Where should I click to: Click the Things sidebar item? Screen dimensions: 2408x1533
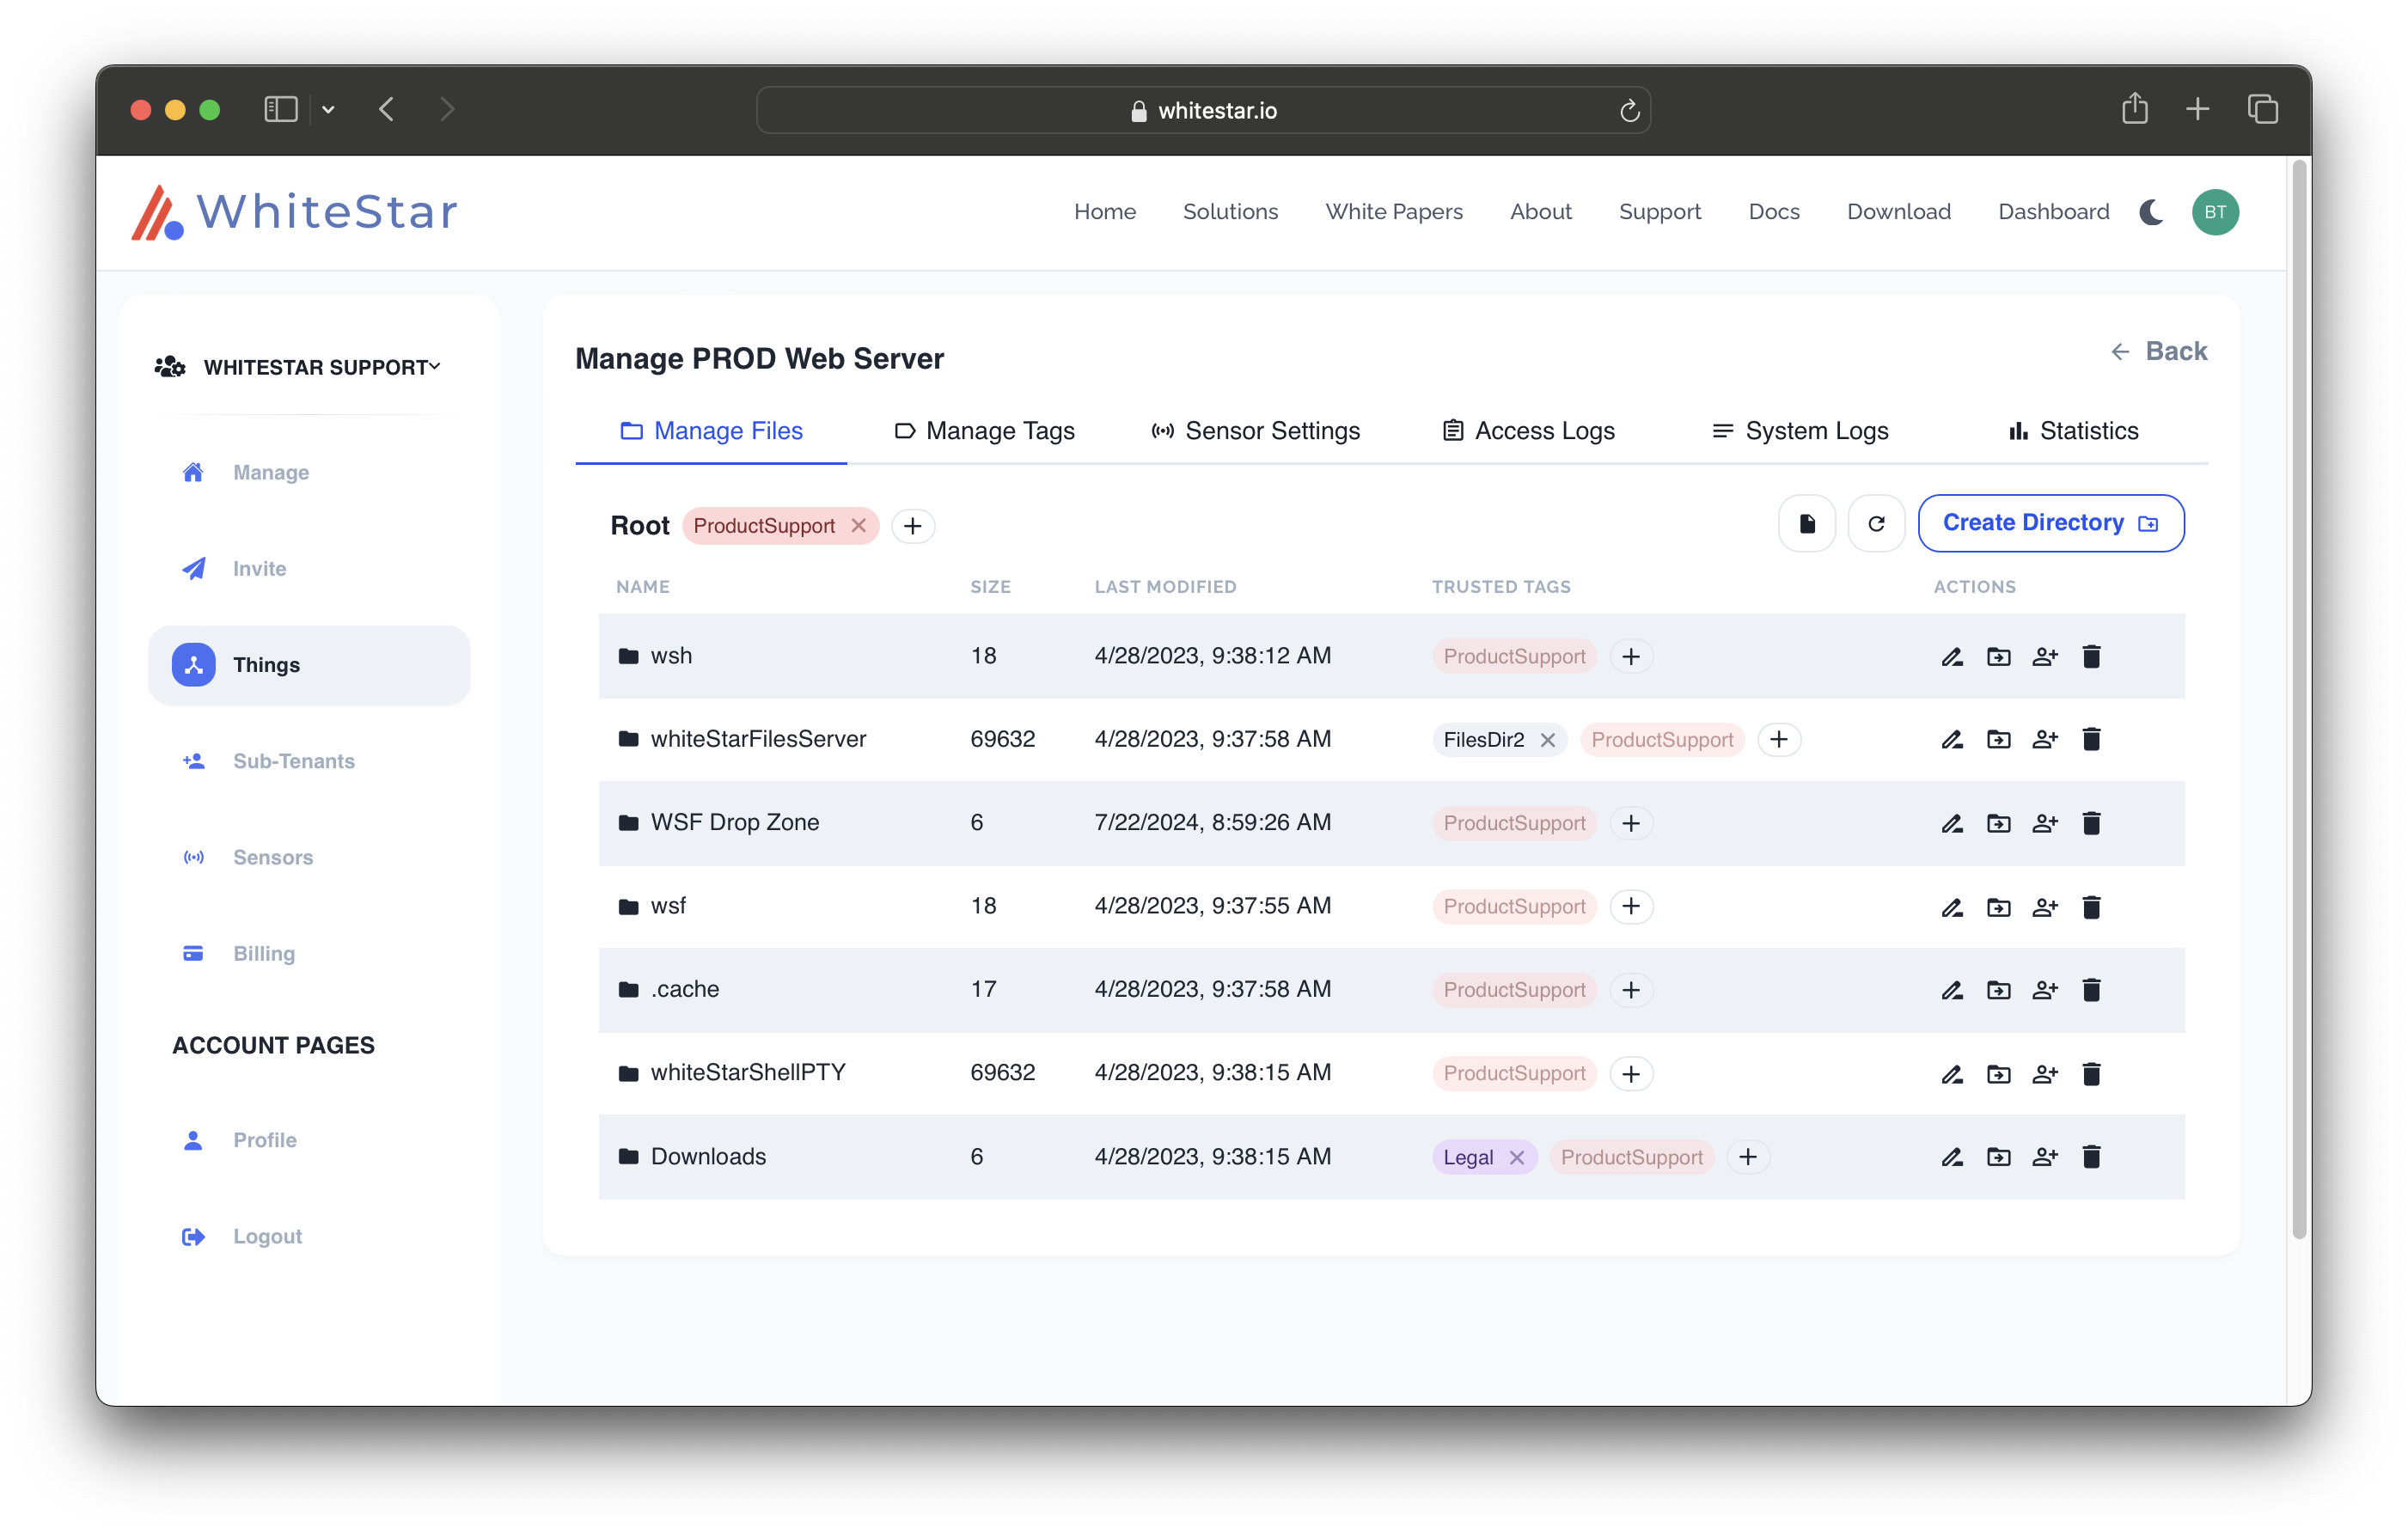click(x=309, y=665)
